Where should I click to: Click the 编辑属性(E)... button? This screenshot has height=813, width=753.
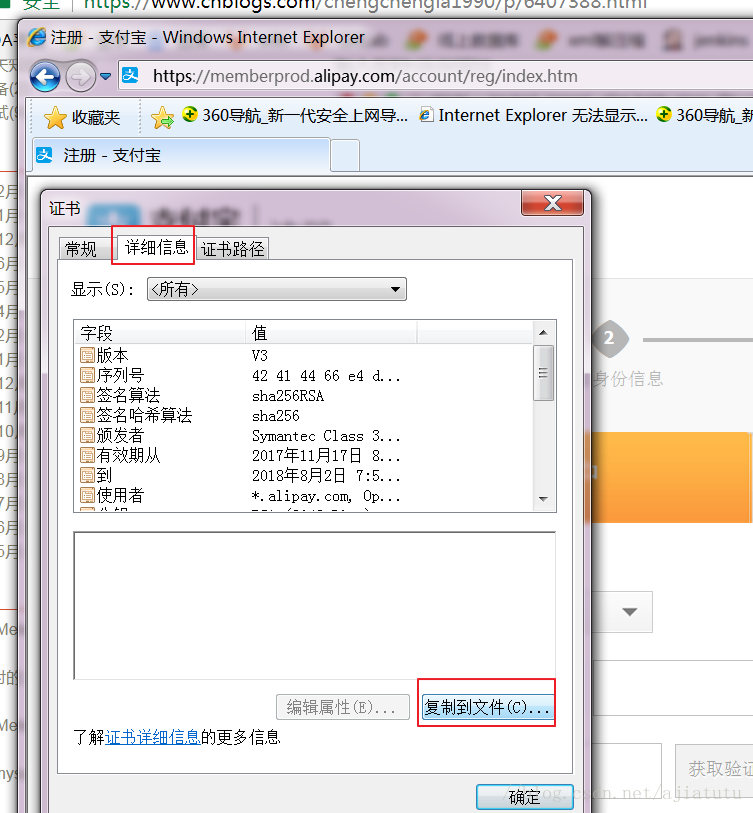point(343,707)
